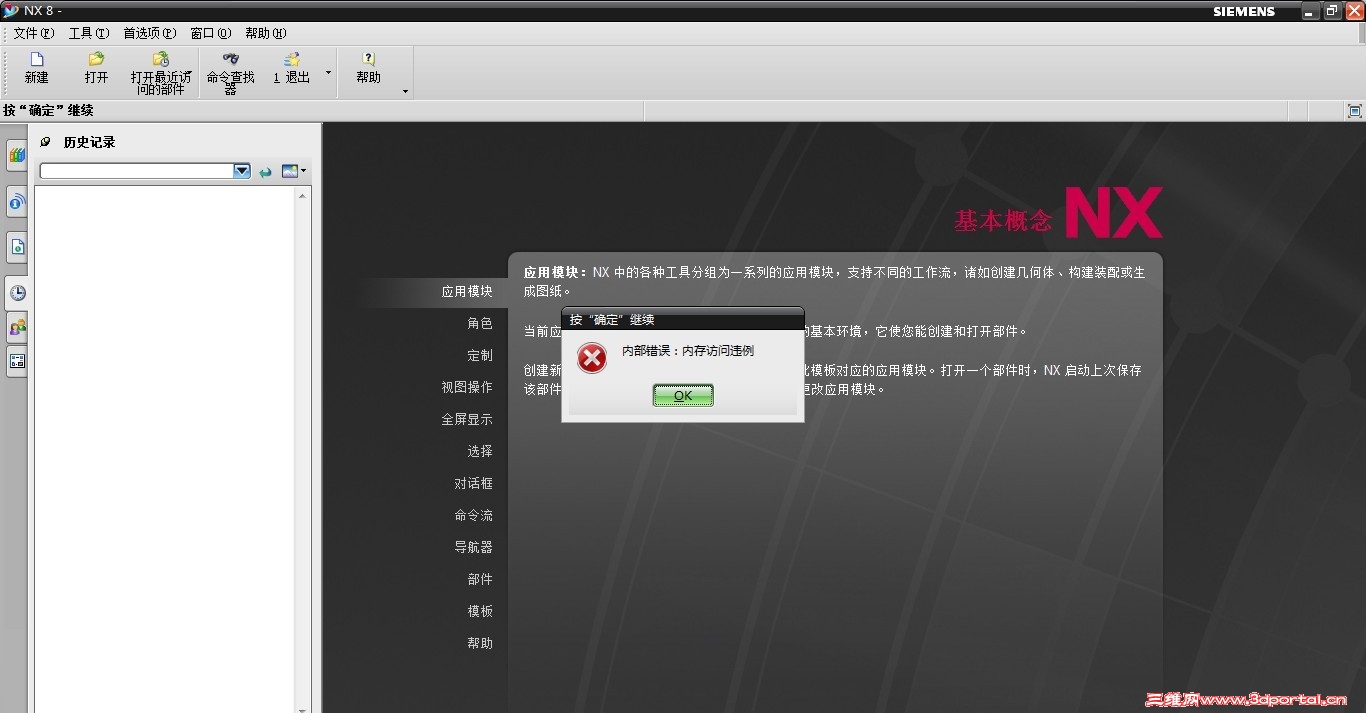Open the 窗口(O) menu

pyautogui.click(x=211, y=33)
